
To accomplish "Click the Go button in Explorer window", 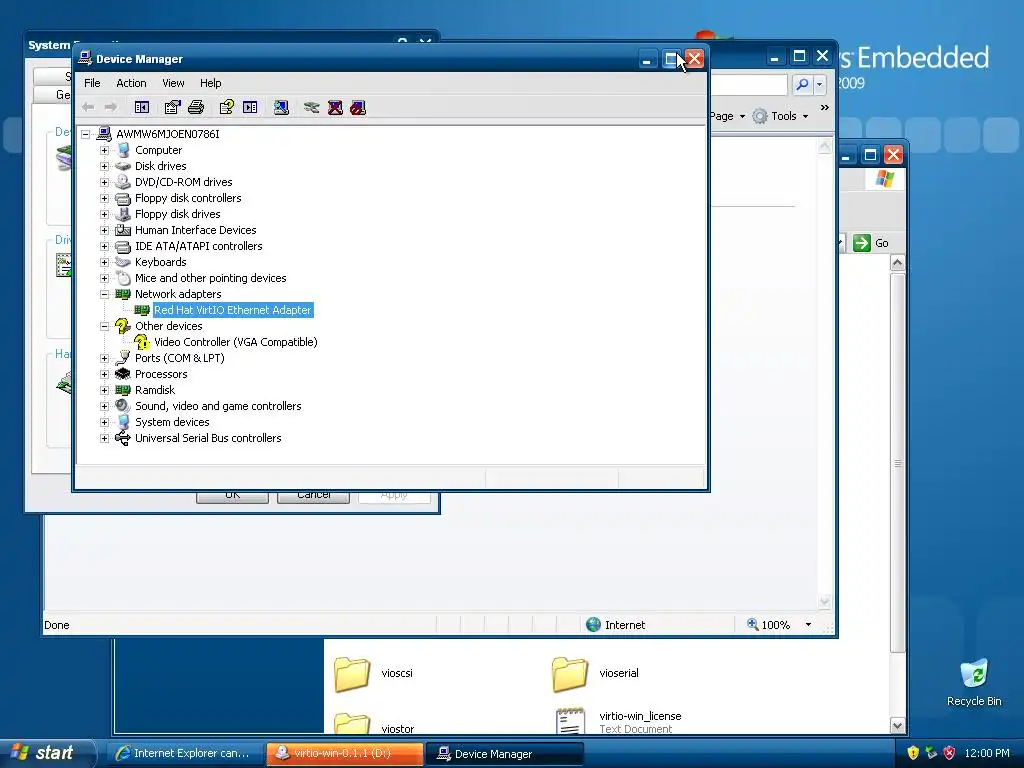I will point(871,243).
